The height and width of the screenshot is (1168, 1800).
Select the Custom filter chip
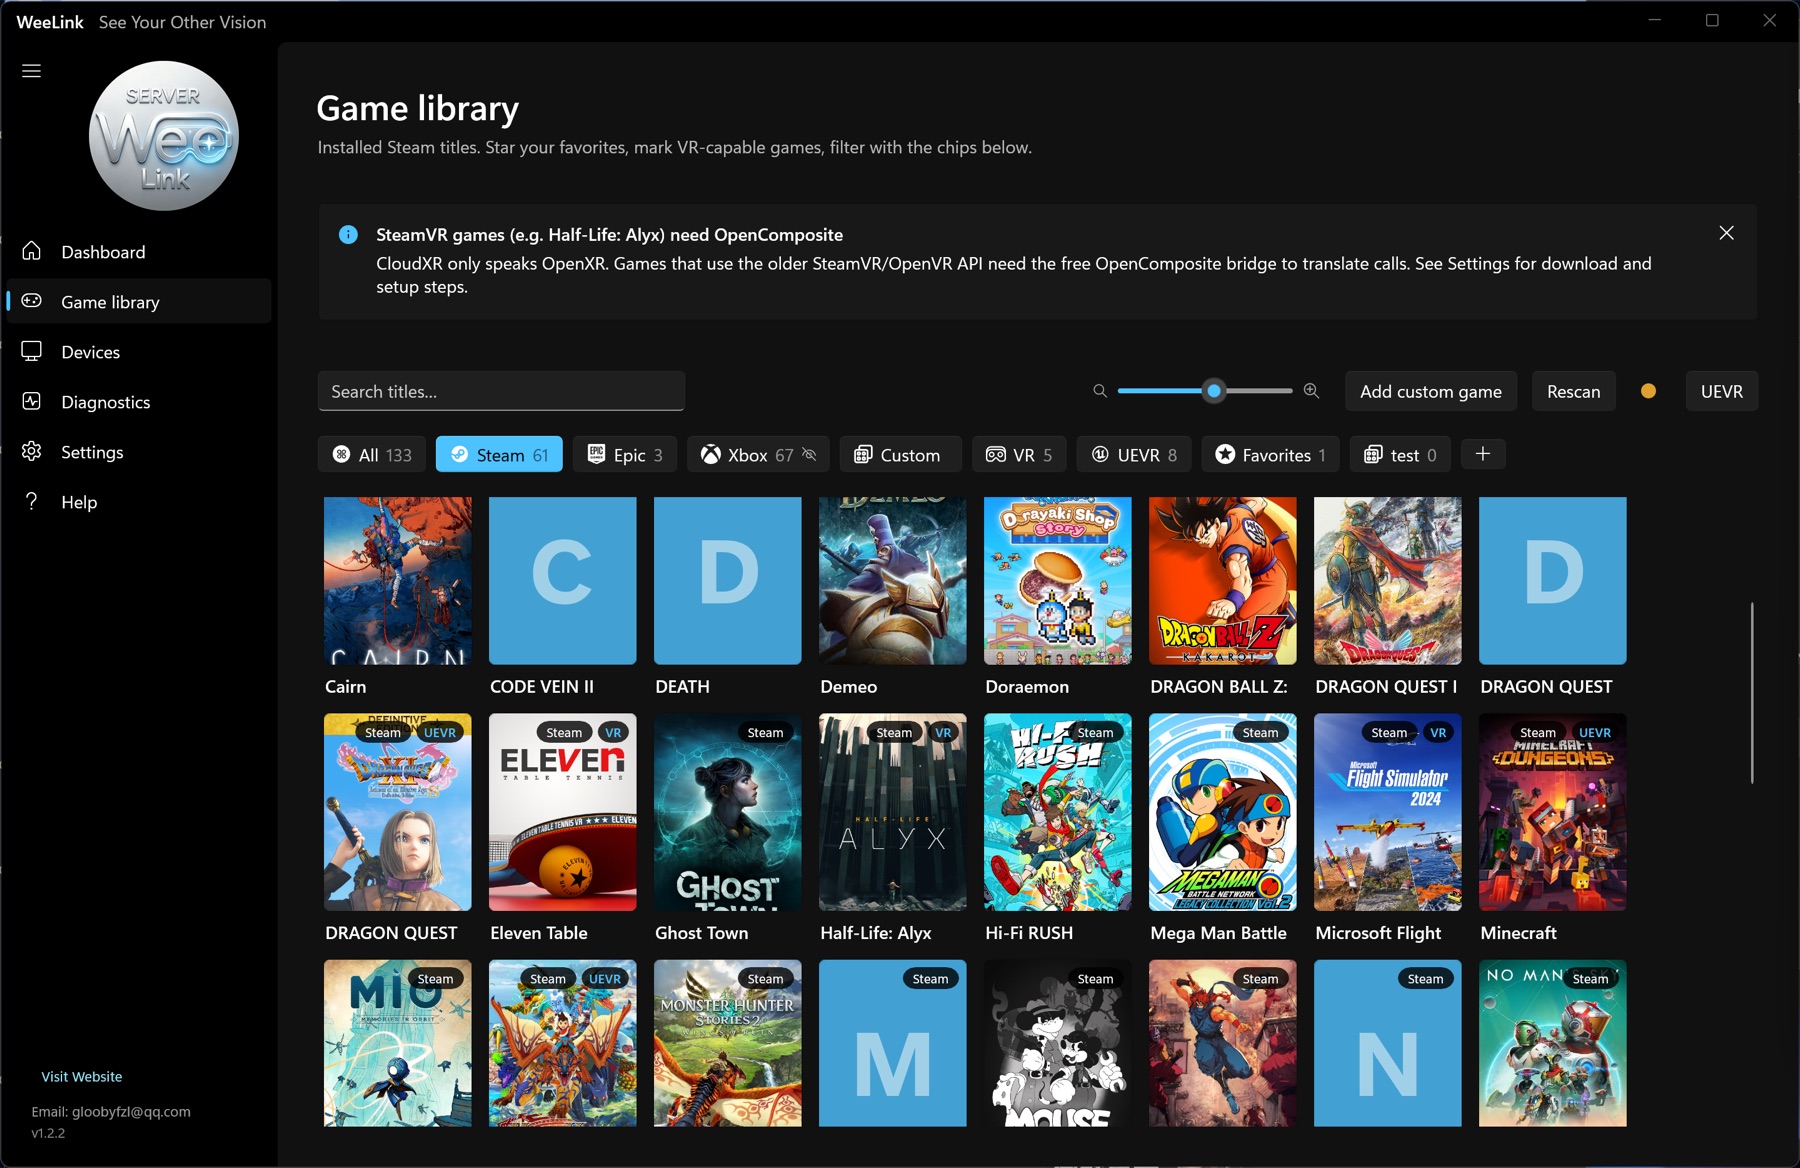900,454
